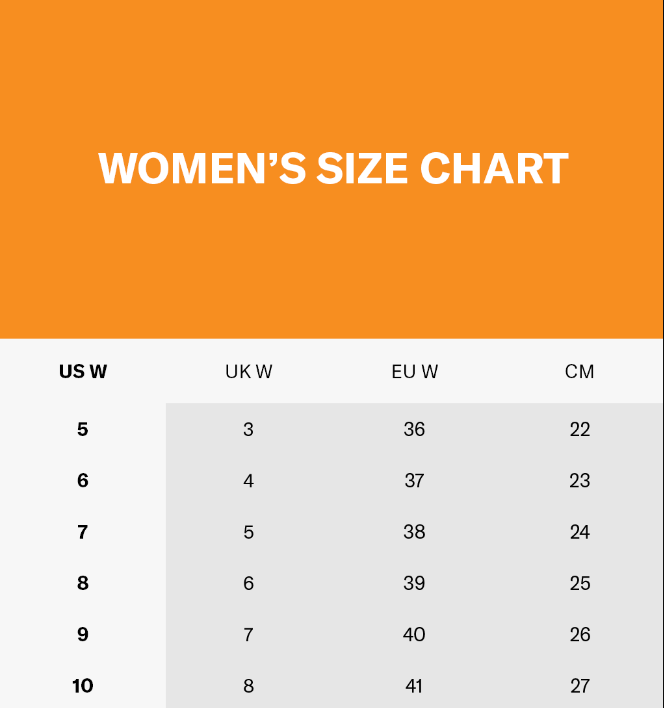
Task: Click EU size 39 cell
Action: pos(414,583)
